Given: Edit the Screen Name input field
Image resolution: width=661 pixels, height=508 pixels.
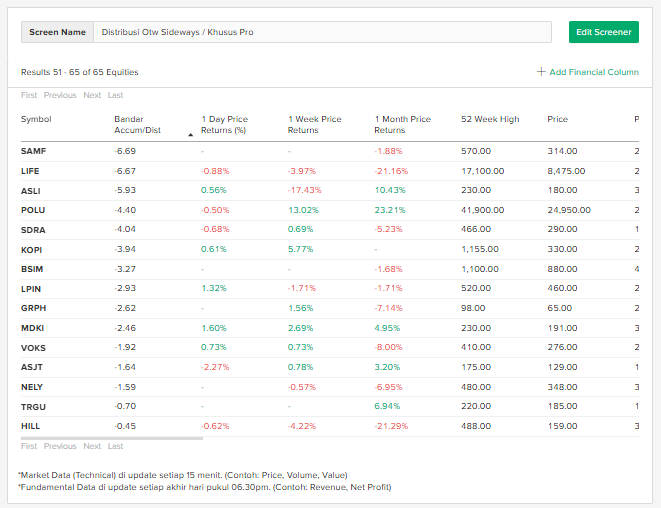Looking at the screenshot, I should pos(322,32).
